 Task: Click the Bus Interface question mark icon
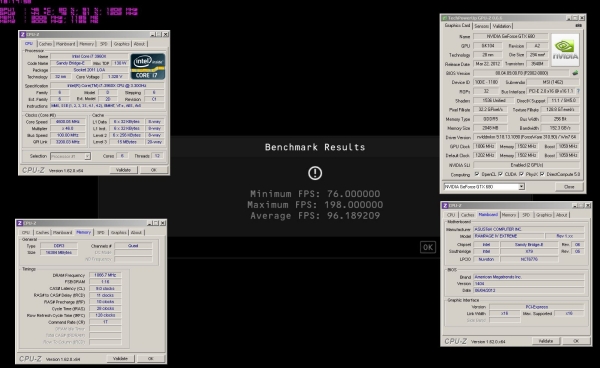coord(578,91)
